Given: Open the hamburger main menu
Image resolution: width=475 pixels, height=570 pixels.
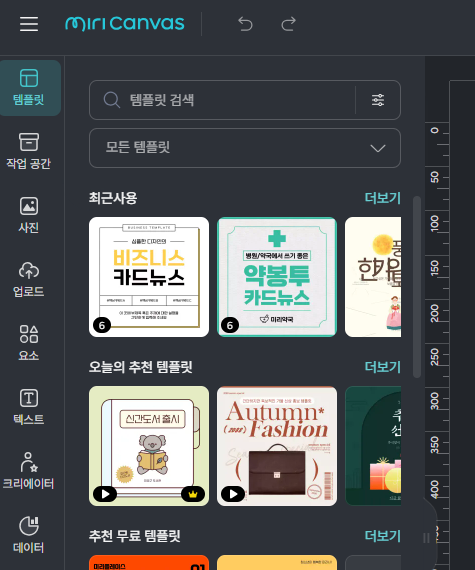Looking at the screenshot, I should [29, 24].
